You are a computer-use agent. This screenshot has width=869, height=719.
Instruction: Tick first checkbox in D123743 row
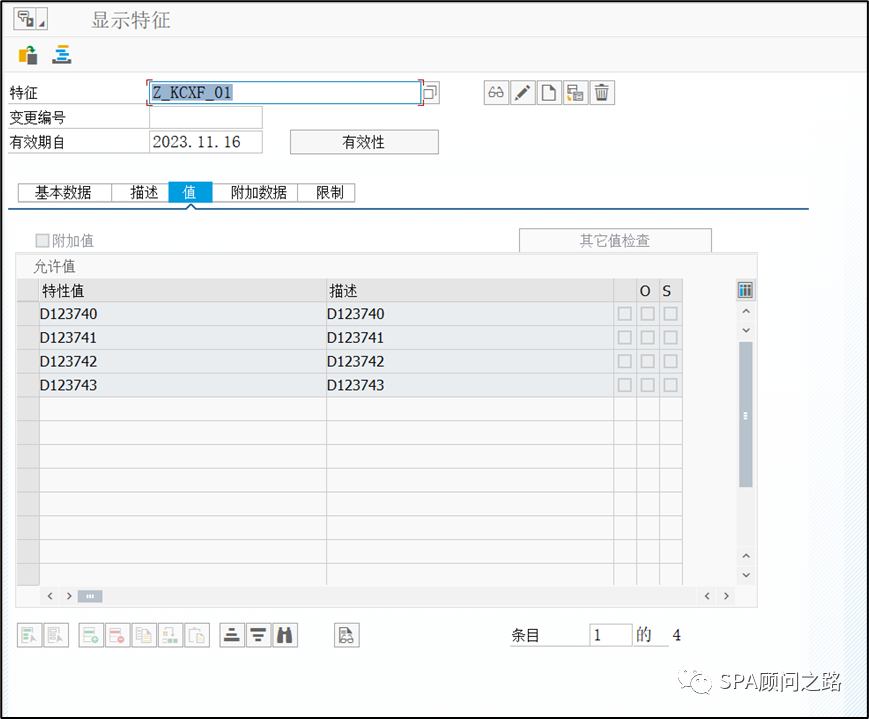pyautogui.click(x=625, y=385)
